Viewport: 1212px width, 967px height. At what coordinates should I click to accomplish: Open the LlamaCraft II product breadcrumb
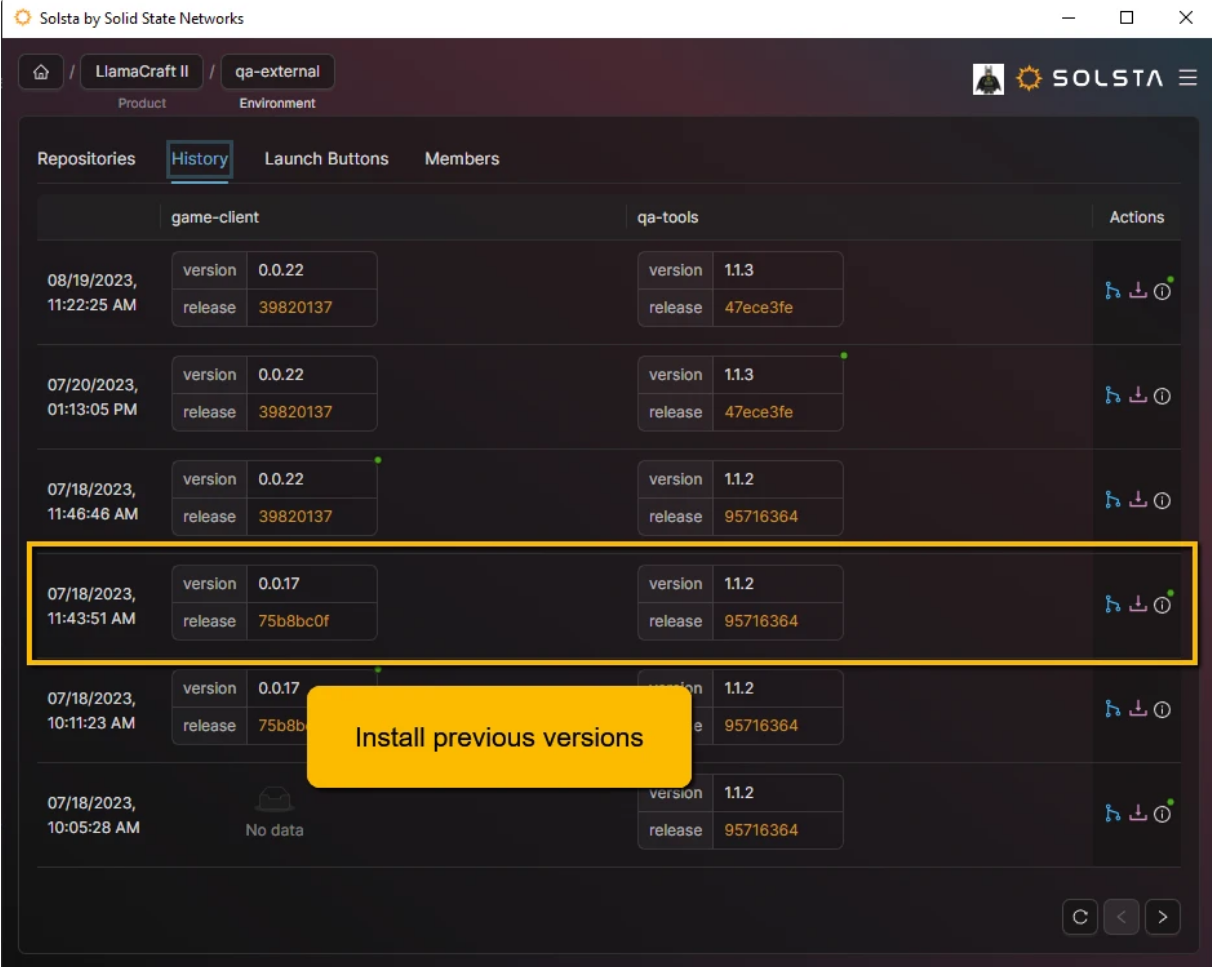click(x=142, y=72)
